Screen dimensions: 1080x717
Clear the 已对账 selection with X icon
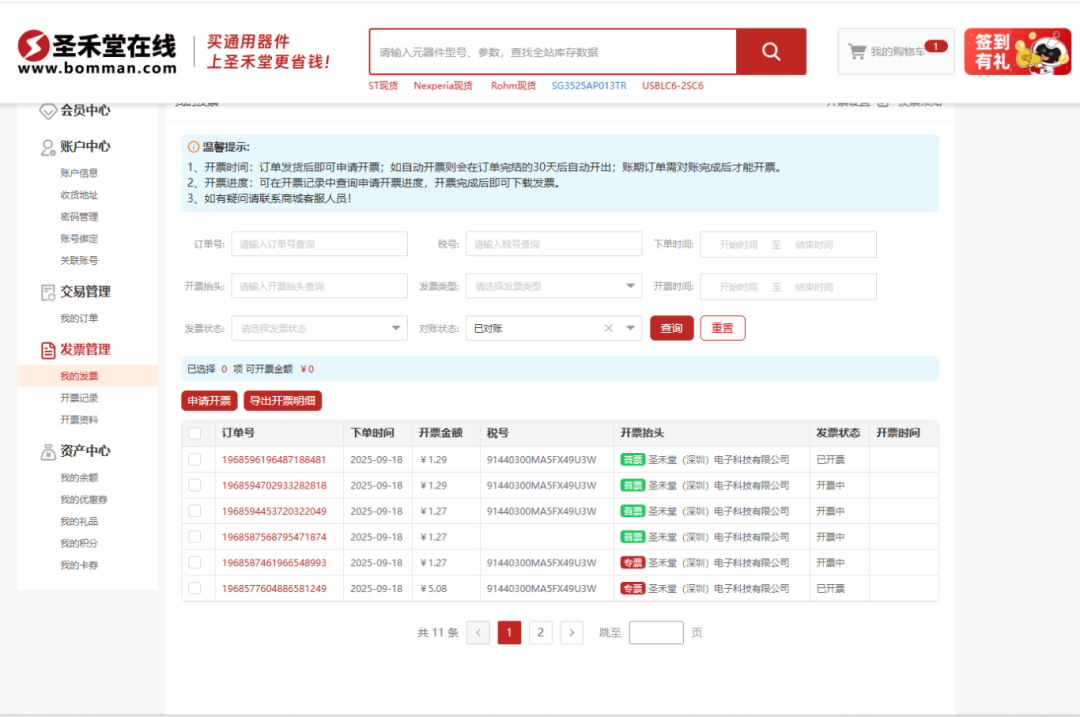point(608,328)
